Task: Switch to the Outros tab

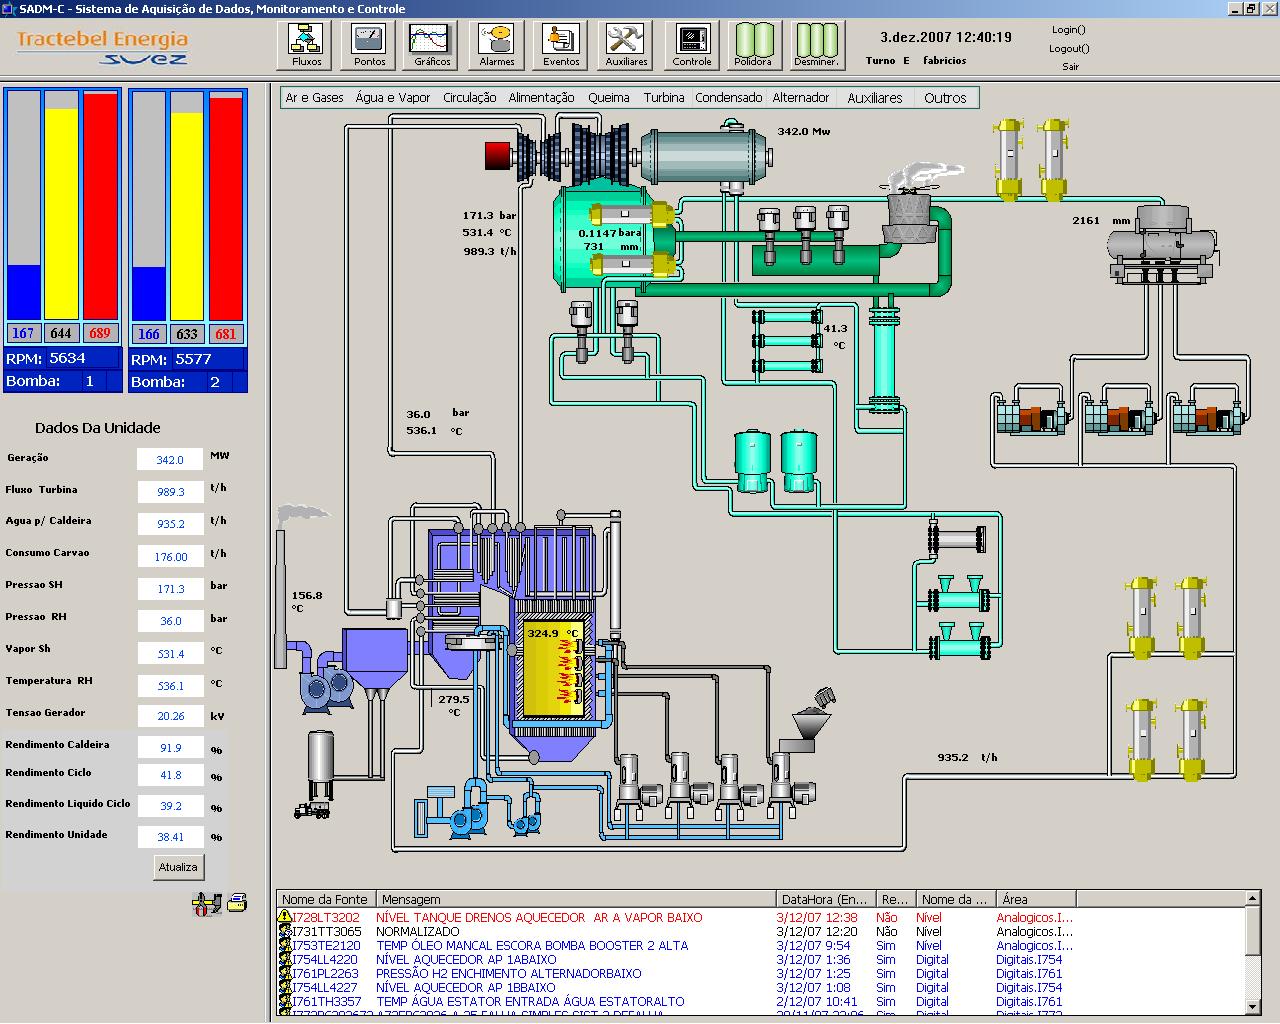Action: [x=945, y=98]
